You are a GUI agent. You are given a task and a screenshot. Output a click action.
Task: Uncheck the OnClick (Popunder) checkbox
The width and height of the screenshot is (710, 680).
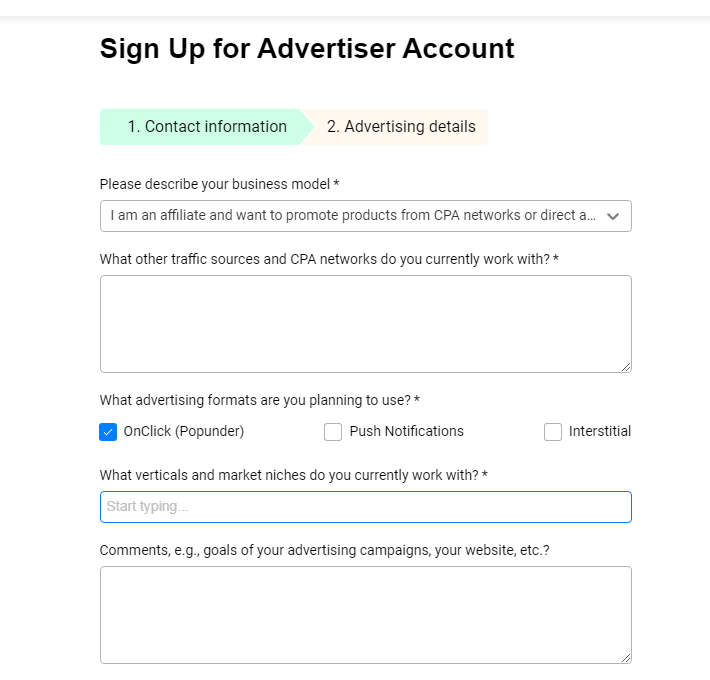[109, 432]
